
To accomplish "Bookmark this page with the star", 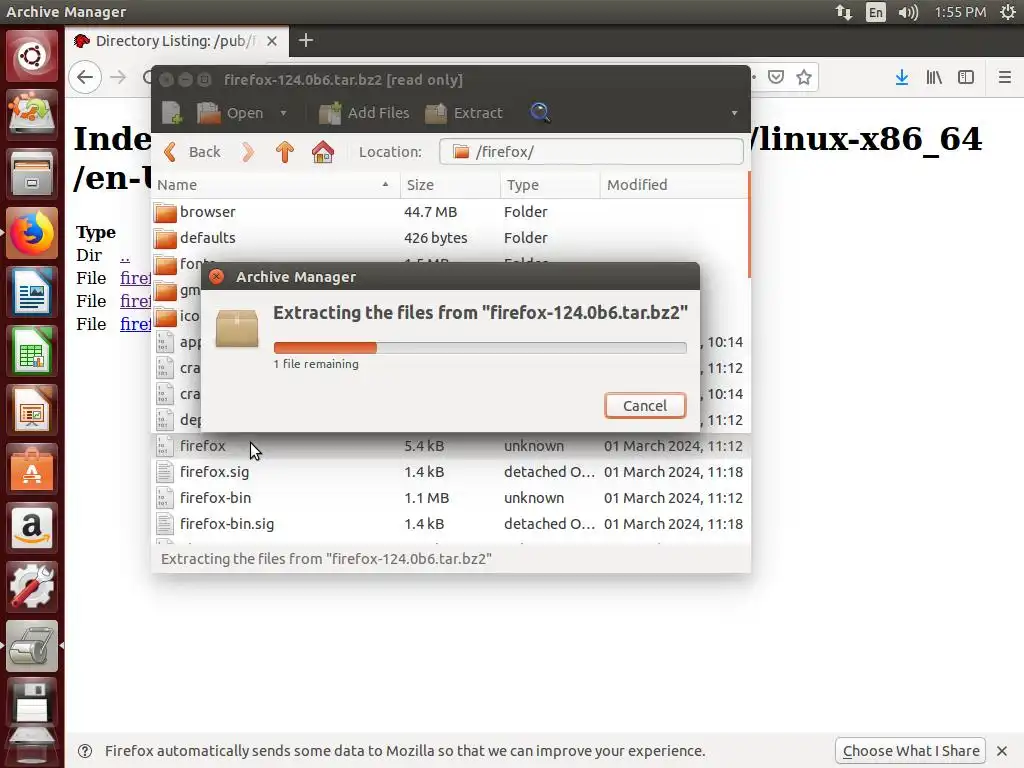I will 804,77.
